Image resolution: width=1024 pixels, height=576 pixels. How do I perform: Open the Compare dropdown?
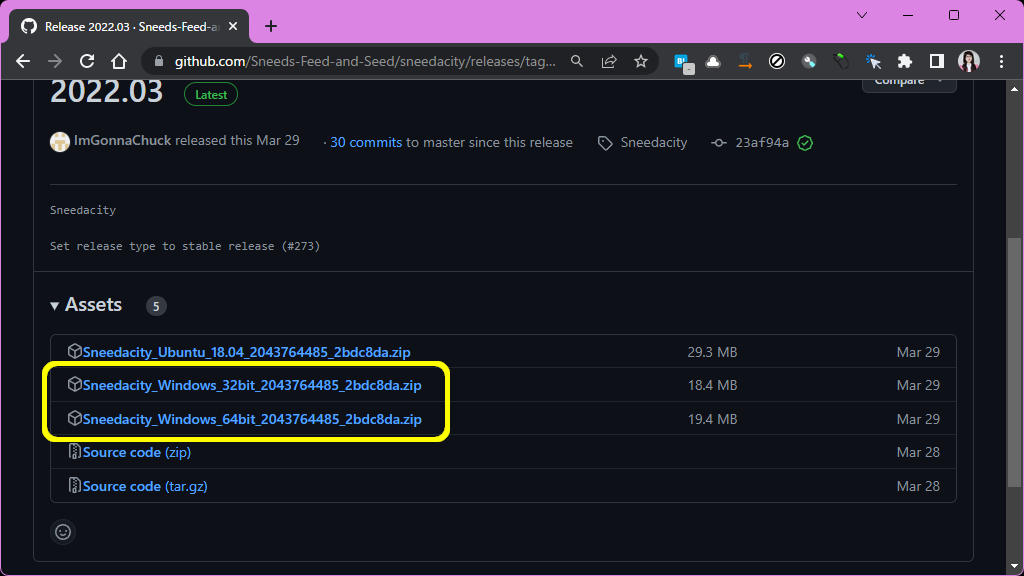point(909,82)
